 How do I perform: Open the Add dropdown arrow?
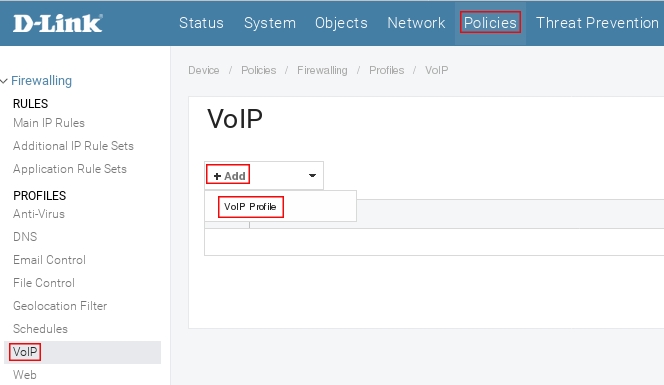[x=312, y=175]
